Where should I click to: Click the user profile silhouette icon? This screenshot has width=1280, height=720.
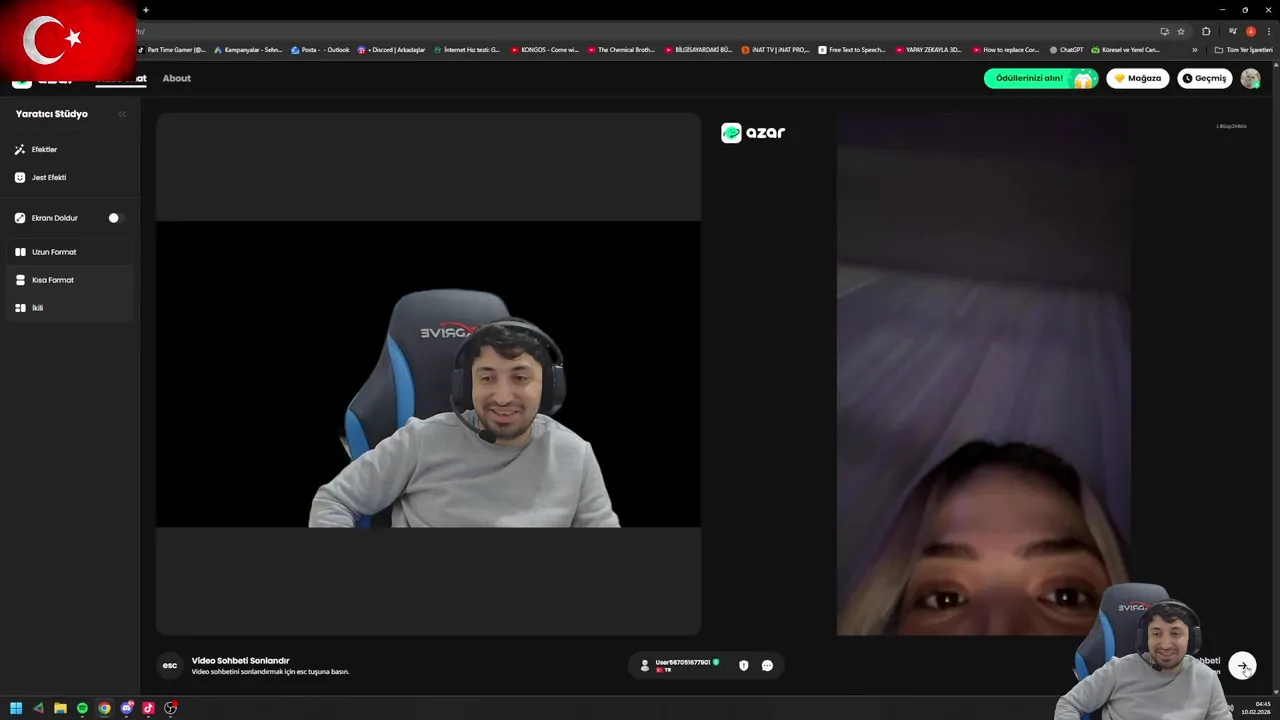[645, 665]
